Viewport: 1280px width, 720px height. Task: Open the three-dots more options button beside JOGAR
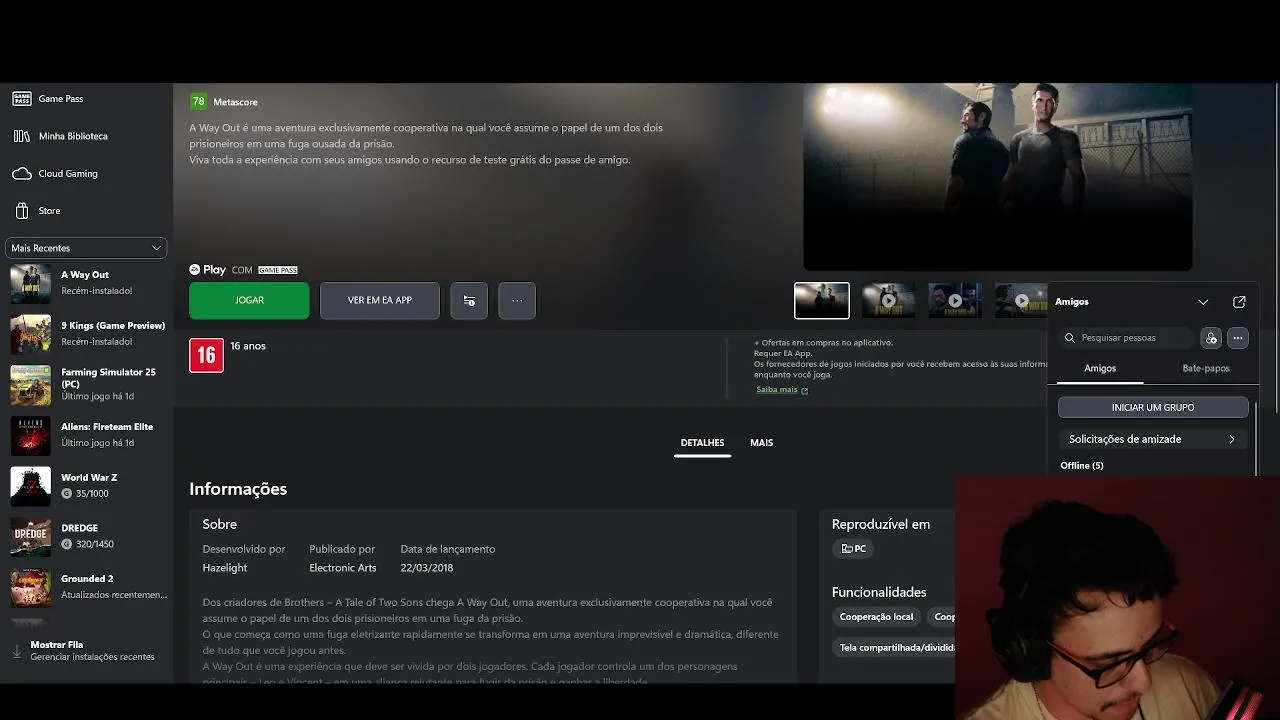(517, 300)
